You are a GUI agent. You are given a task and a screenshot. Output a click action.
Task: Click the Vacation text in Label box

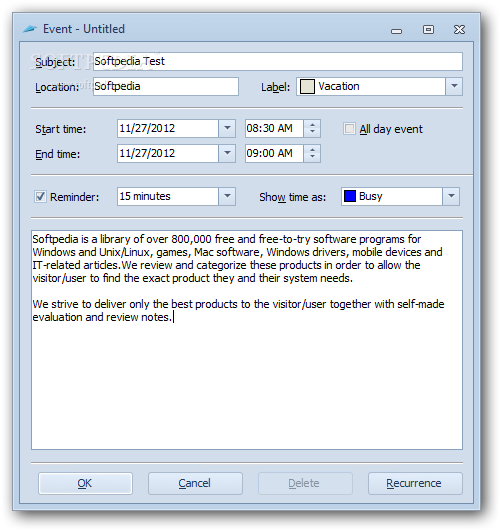click(339, 86)
